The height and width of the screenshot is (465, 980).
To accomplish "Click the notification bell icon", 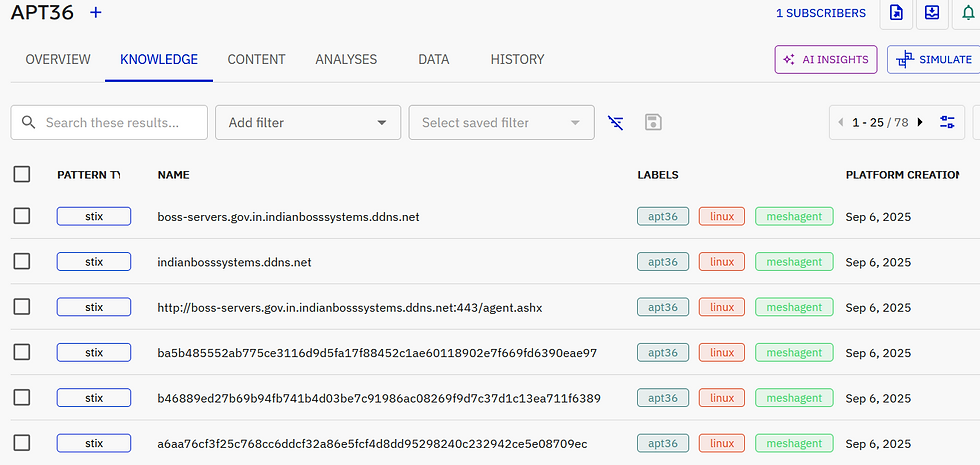I will (968, 13).
